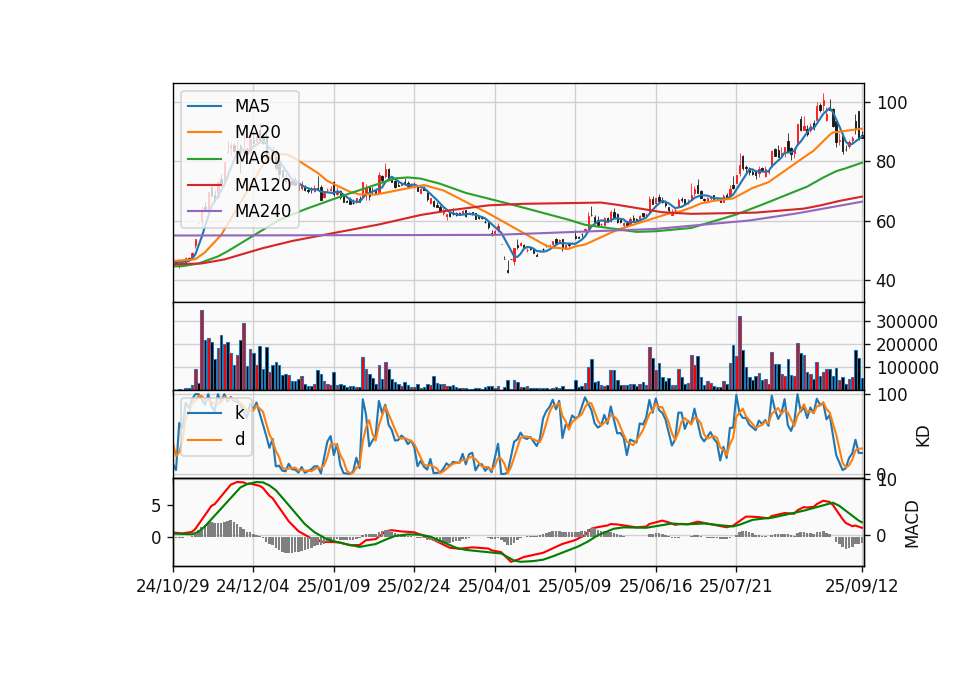Click the MA120 legend label
Viewport: 960px width, 690px height.
point(263,184)
